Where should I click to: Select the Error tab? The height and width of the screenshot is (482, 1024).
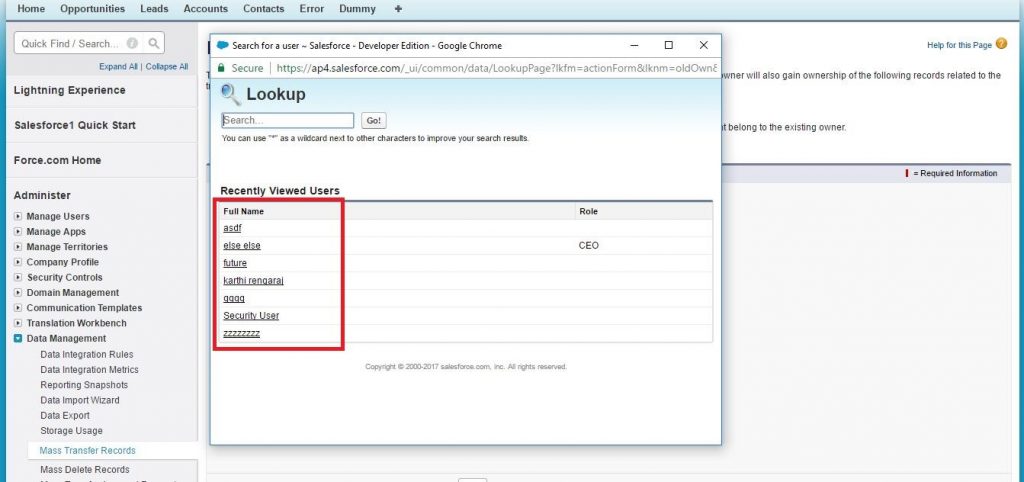click(312, 9)
